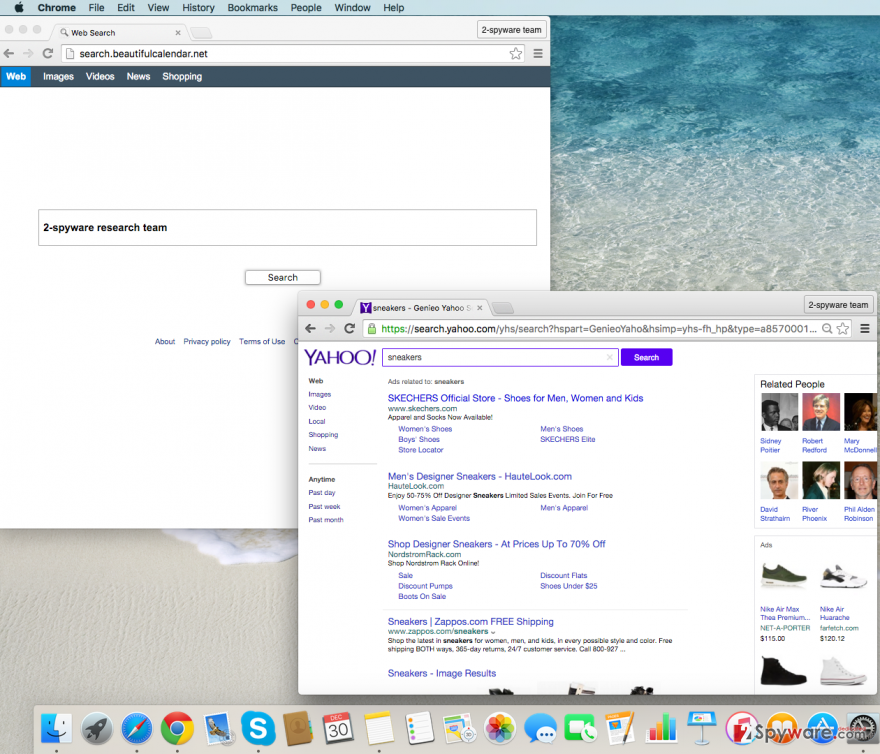This screenshot has width=880, height=754.
Task: Open Maps app in dock
Action: point(459,728)
